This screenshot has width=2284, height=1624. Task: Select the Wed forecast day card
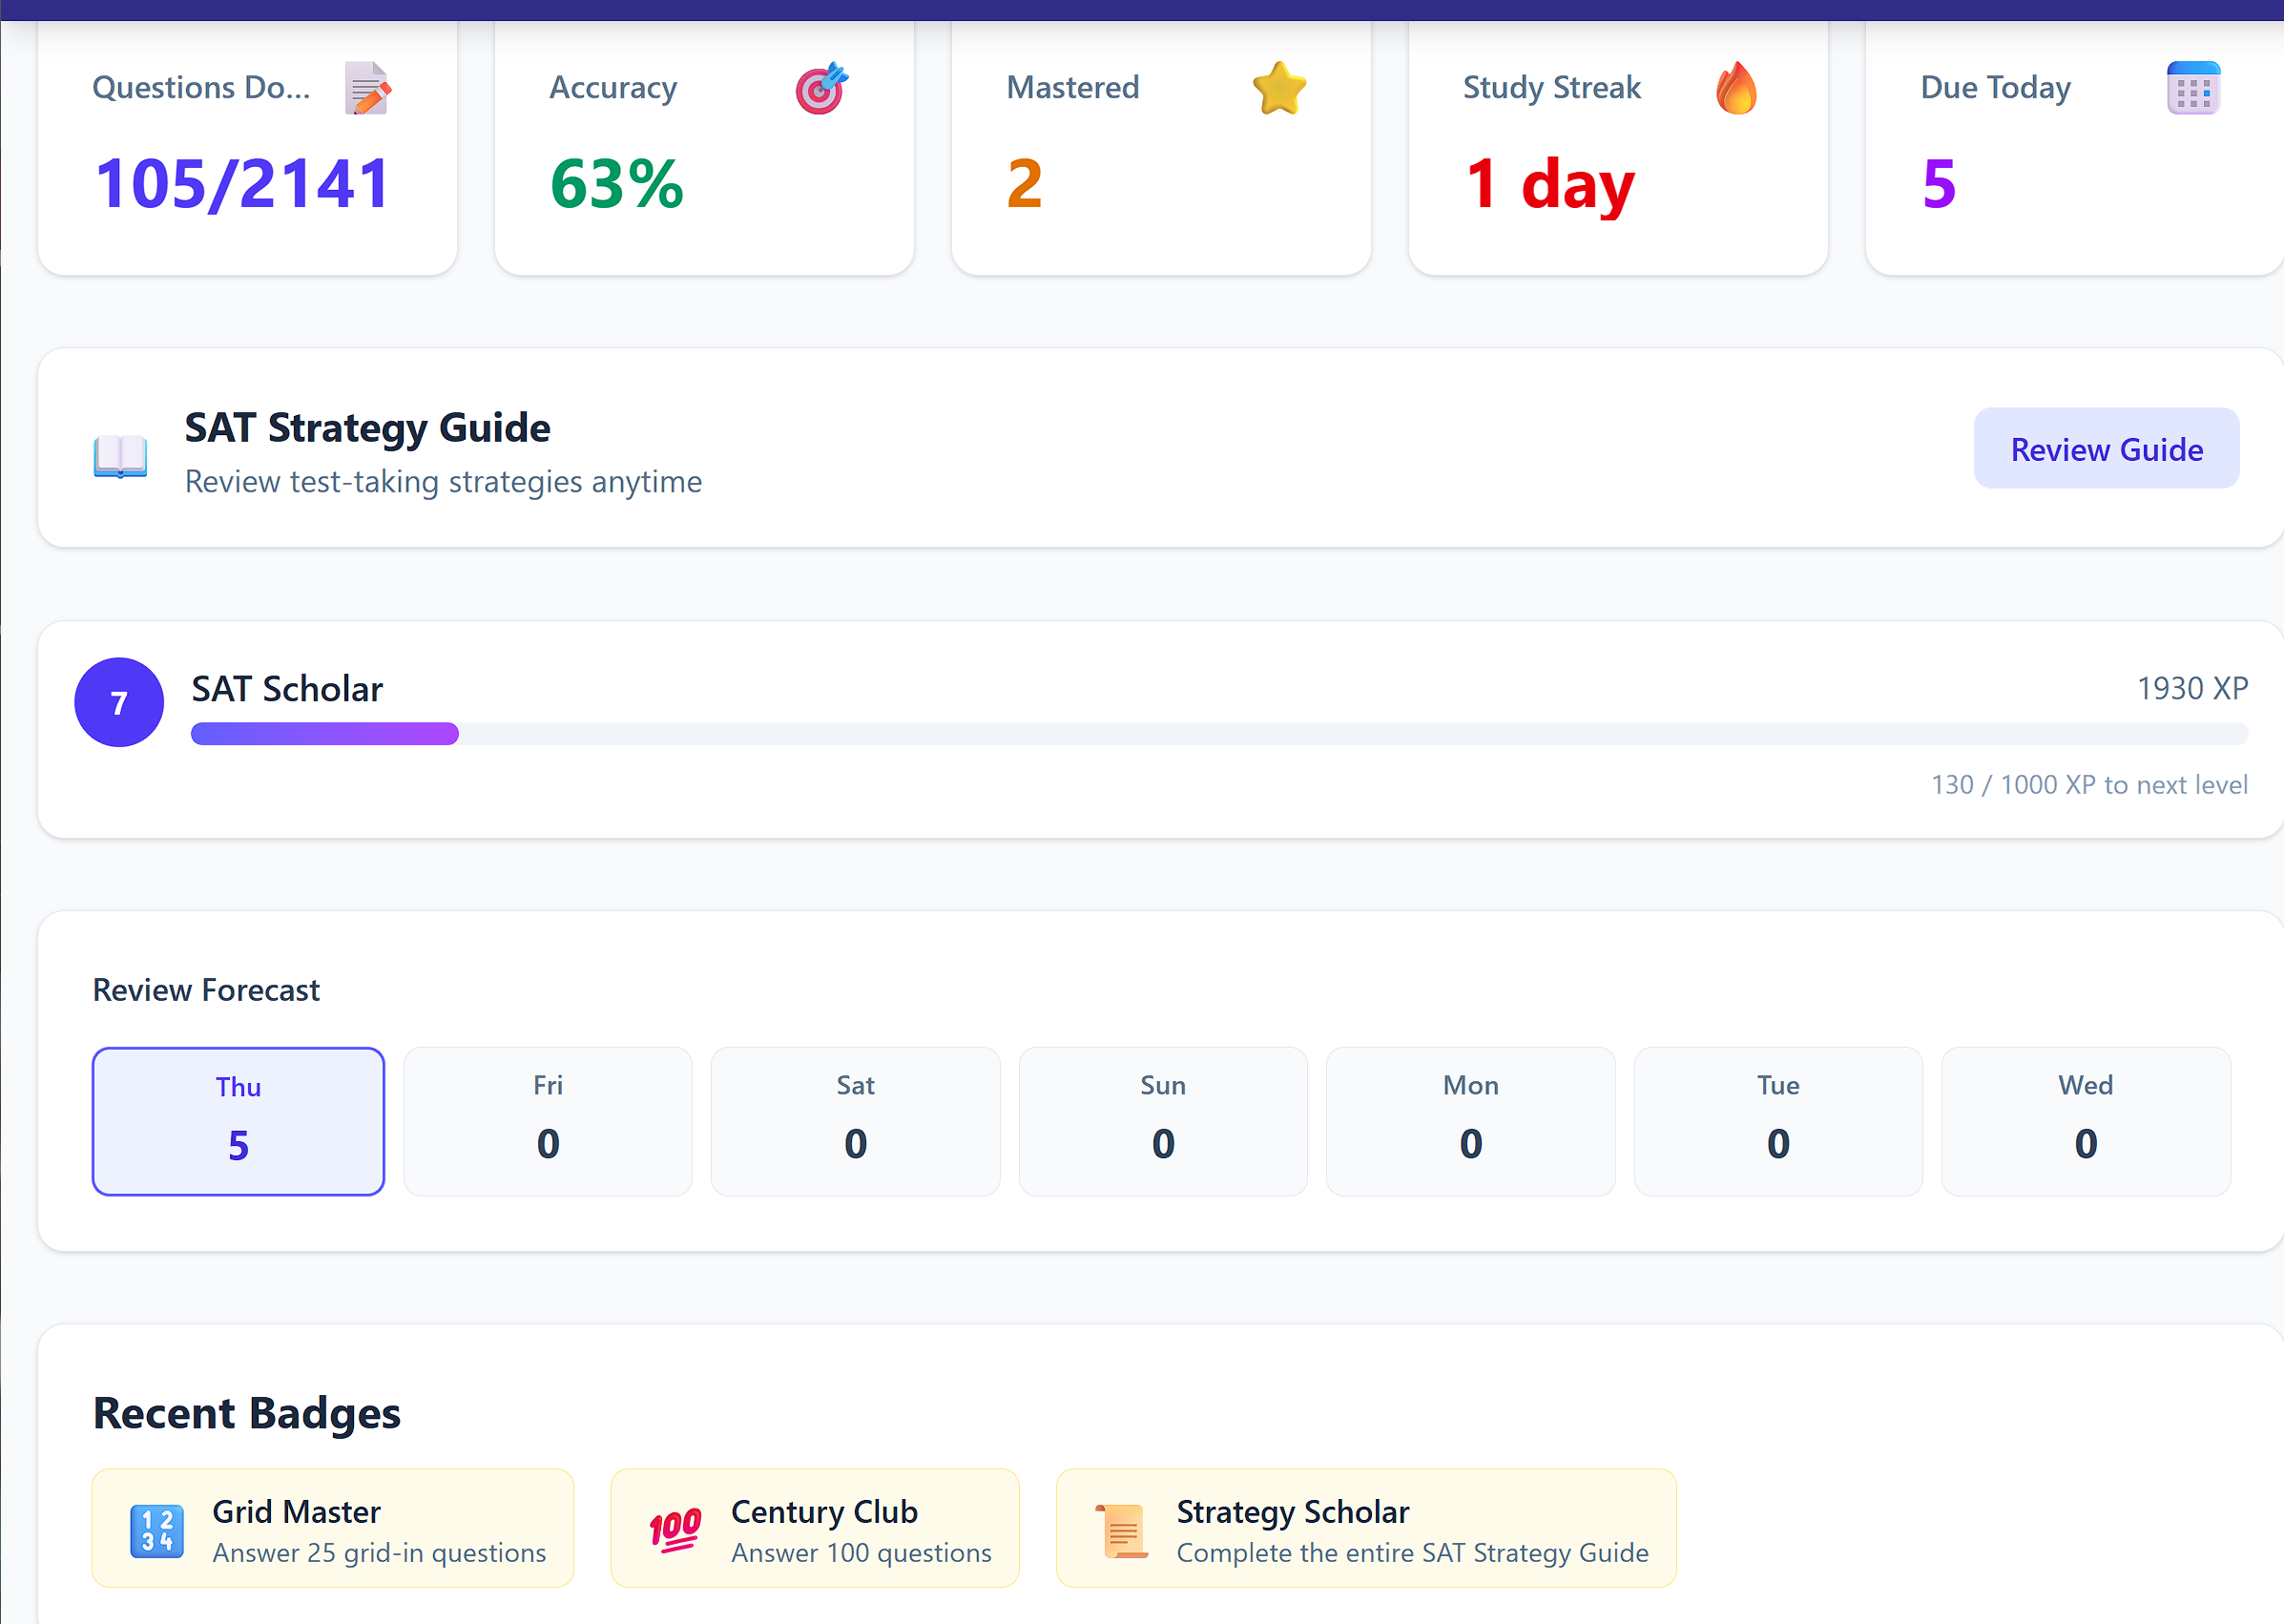coord(2086,1121)
